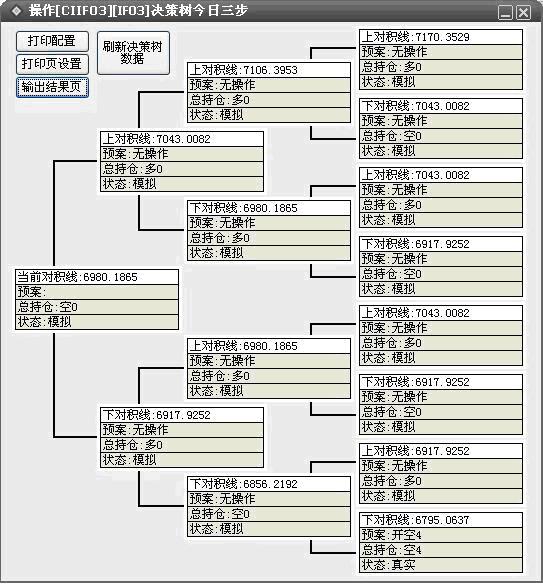Screen dimensions: 543x586
Task: Click the 预案:开空4 field
Action: click(x=441, y=535)
